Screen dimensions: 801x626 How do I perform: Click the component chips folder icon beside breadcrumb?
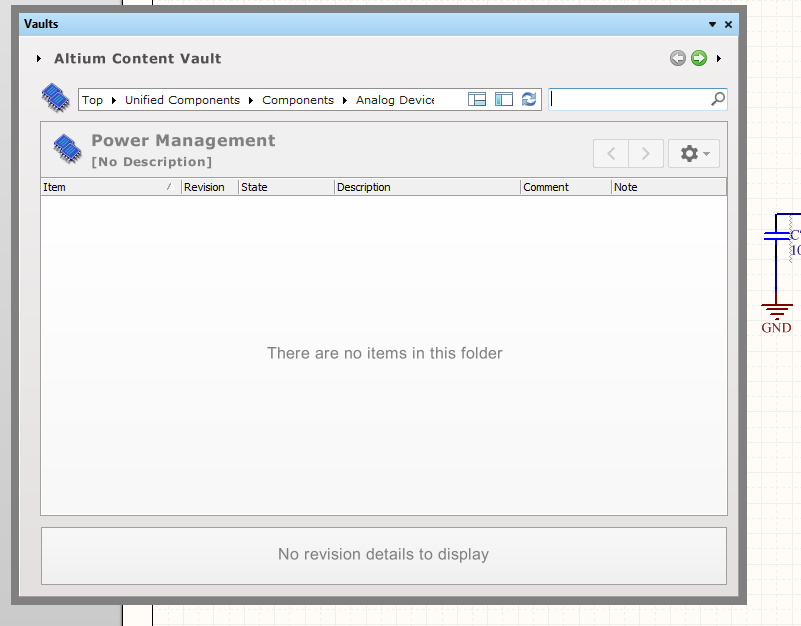(56, 98)
